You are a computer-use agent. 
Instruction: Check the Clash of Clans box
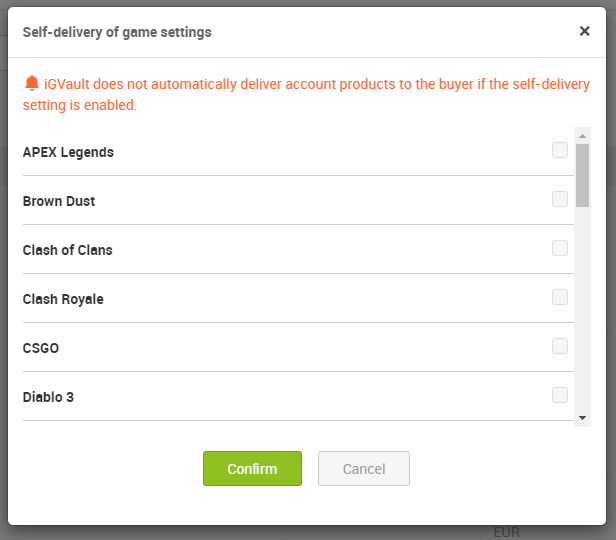click(560, 249)
